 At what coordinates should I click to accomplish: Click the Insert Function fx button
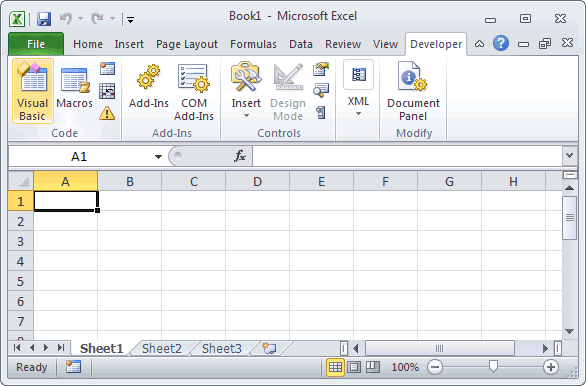[240, 156]
